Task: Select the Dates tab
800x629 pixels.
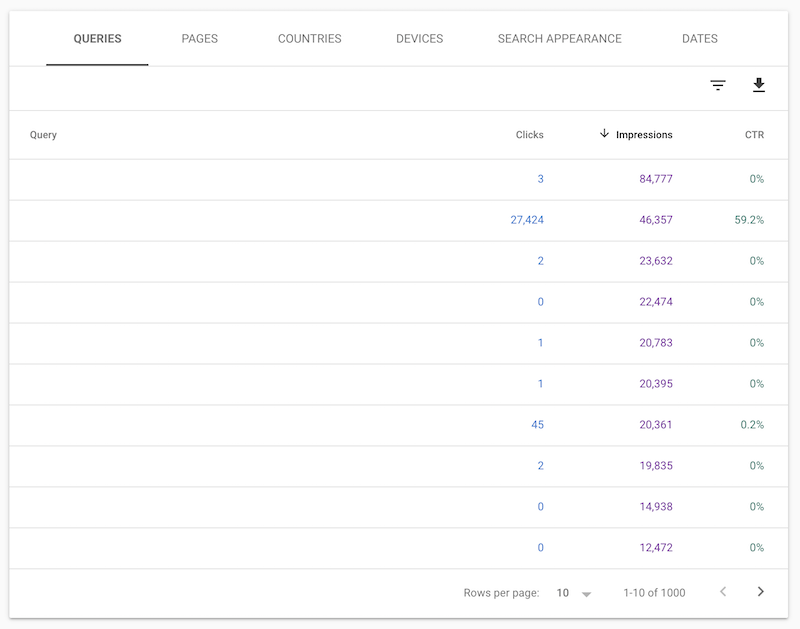Action: coord(699,39)
